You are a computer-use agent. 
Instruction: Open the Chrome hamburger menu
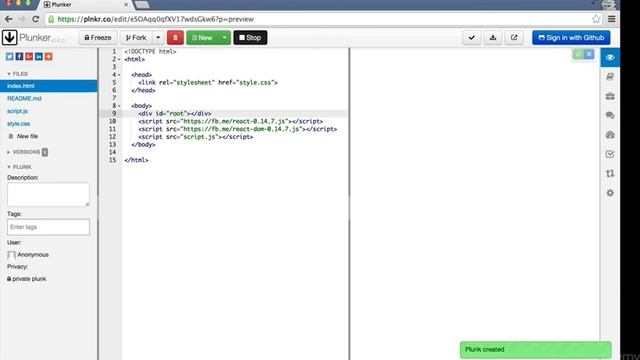[x=611, y=19]
